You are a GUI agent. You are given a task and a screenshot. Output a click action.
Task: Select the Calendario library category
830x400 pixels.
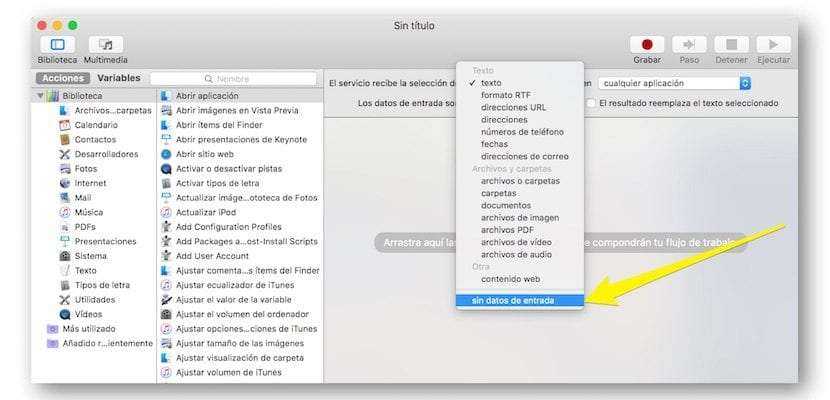[95, 125]
